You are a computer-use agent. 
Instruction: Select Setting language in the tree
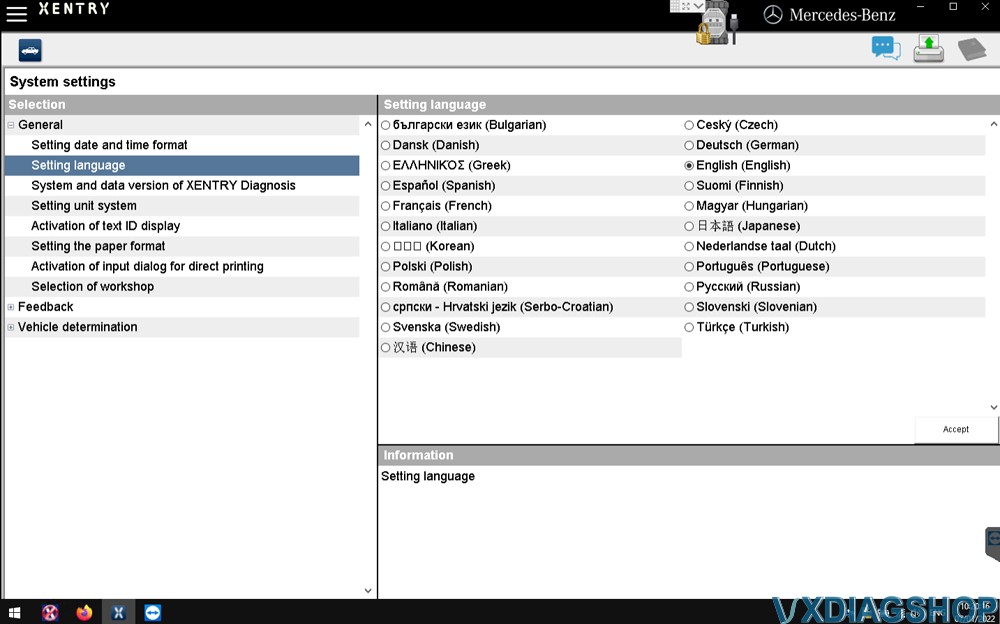click(182, 166)
